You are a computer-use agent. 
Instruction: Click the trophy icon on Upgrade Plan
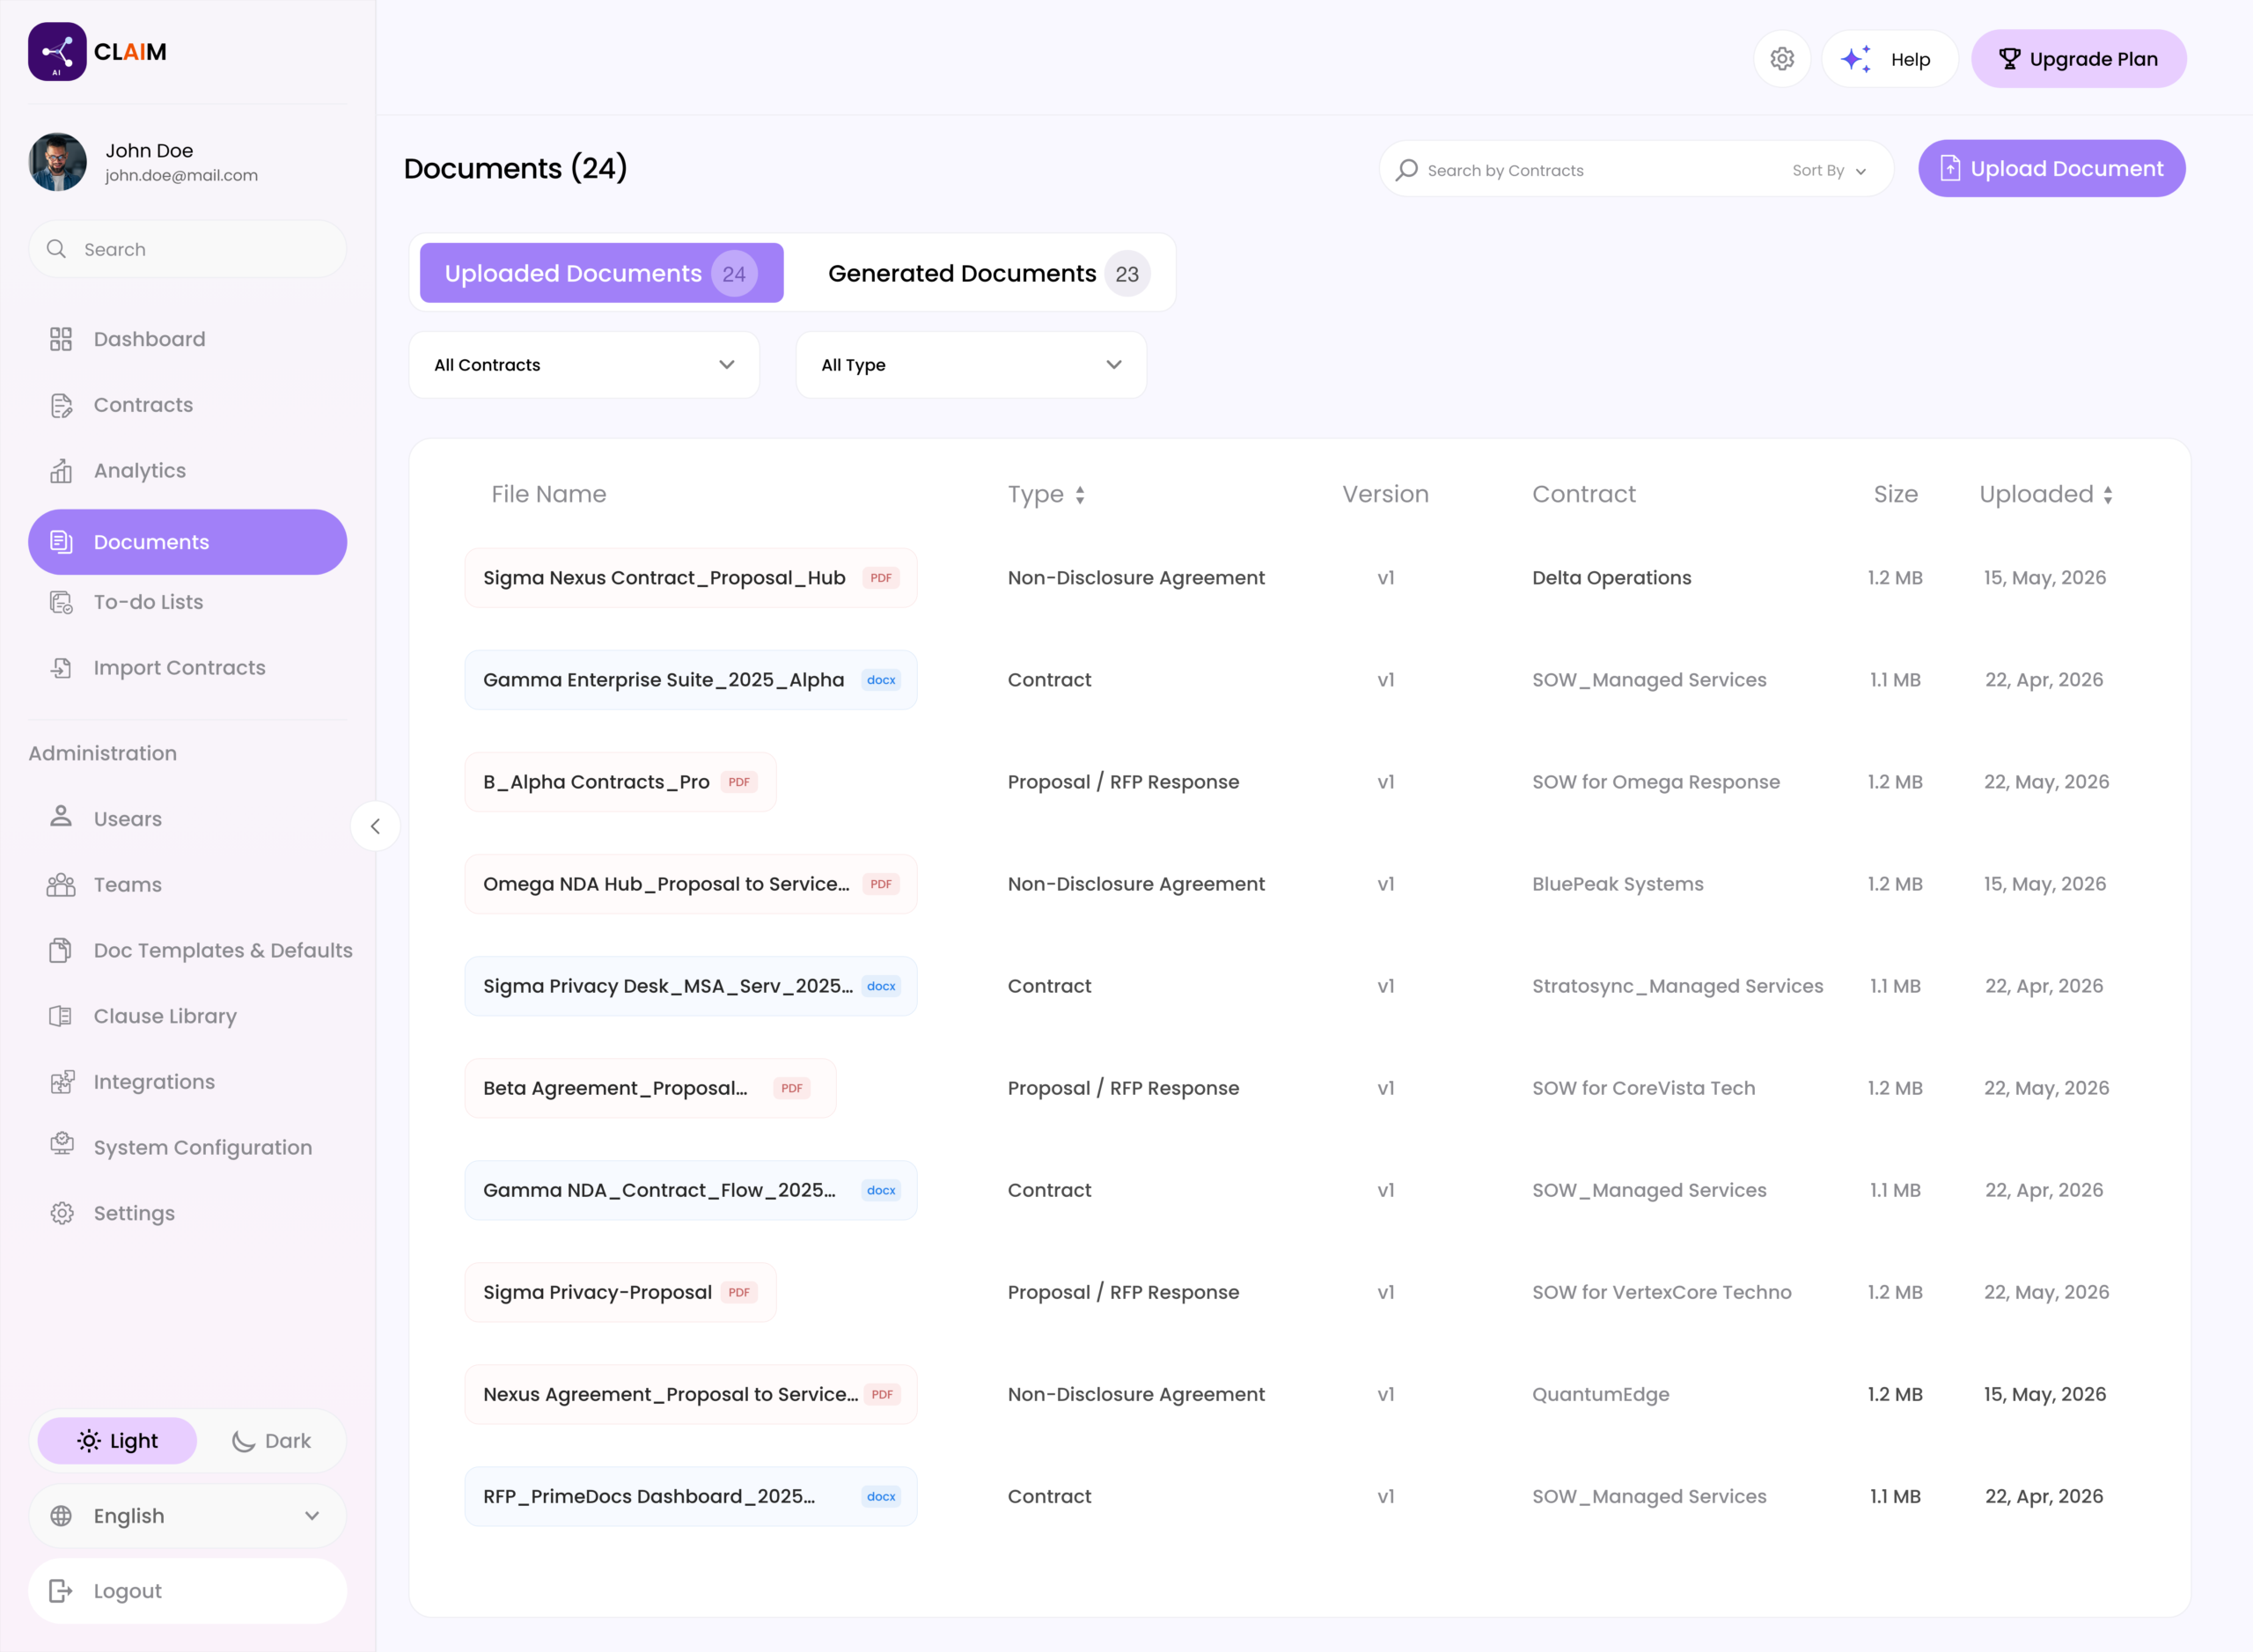point(2009,59)
